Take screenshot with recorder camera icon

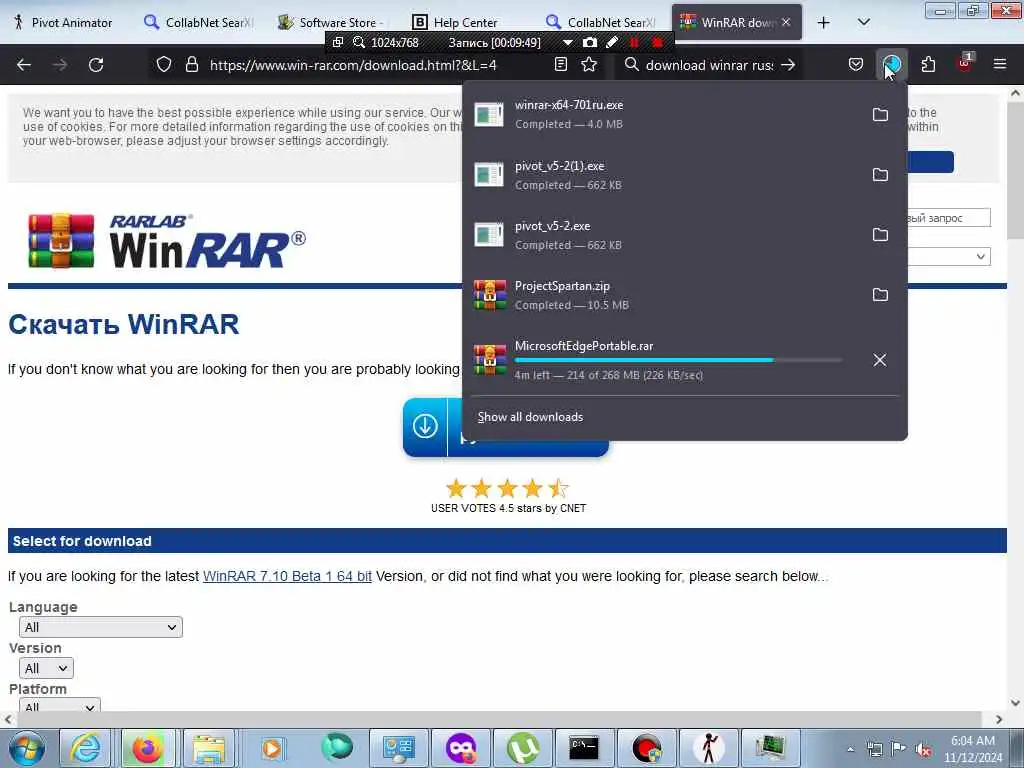(x=590, y=42)
